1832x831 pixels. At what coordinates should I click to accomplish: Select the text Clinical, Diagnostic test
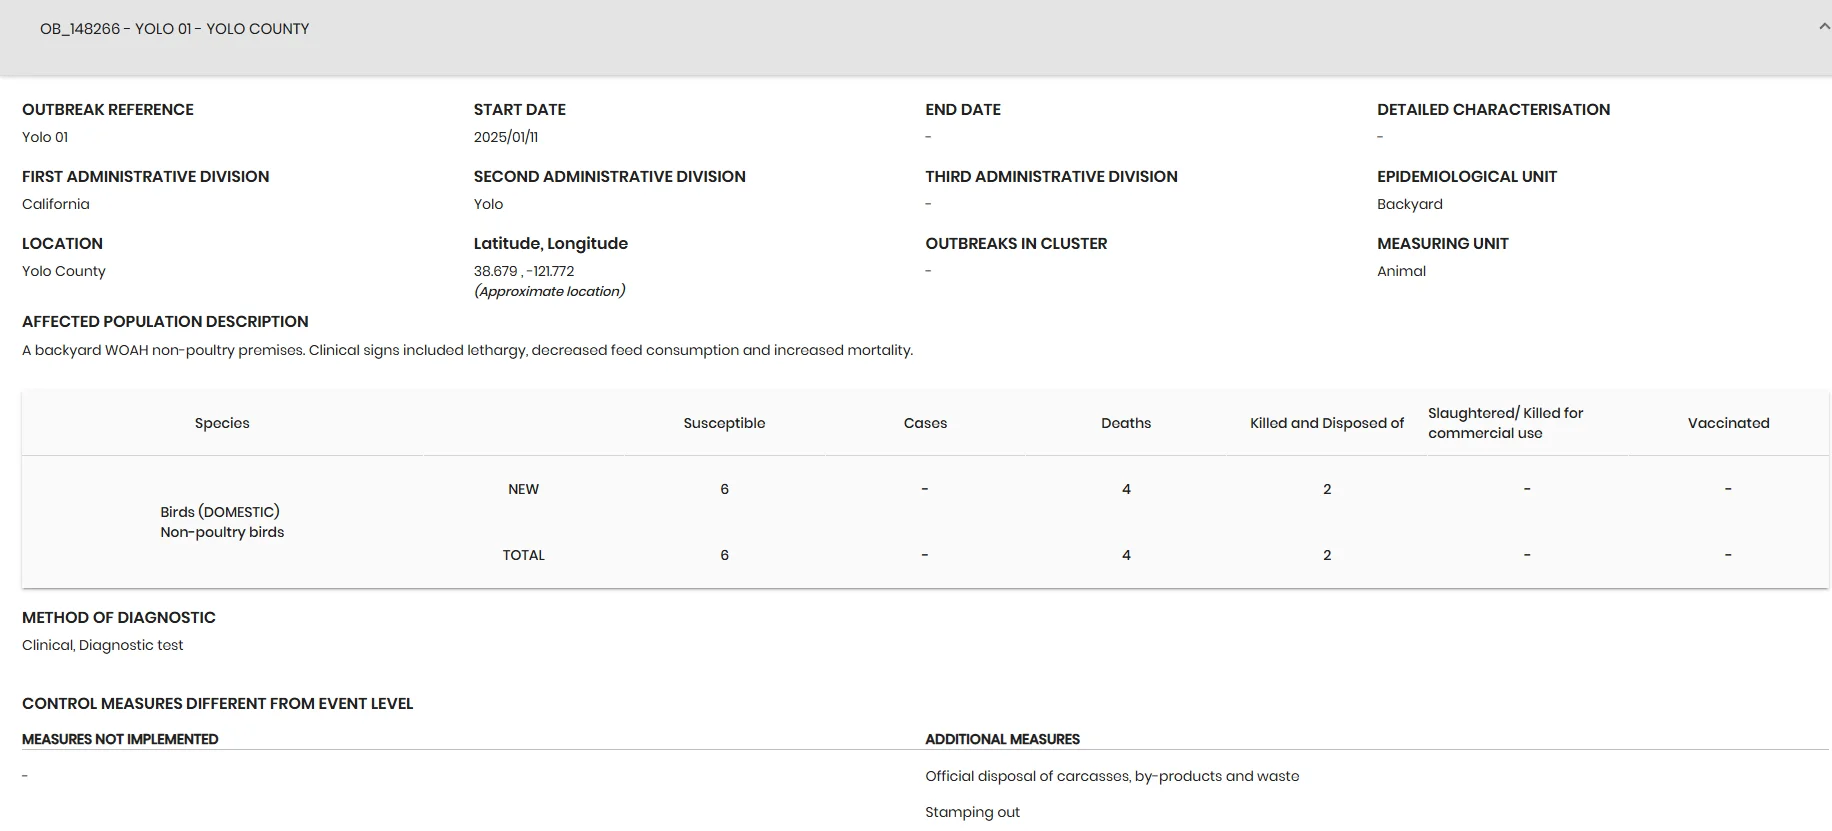click(103, 645)
